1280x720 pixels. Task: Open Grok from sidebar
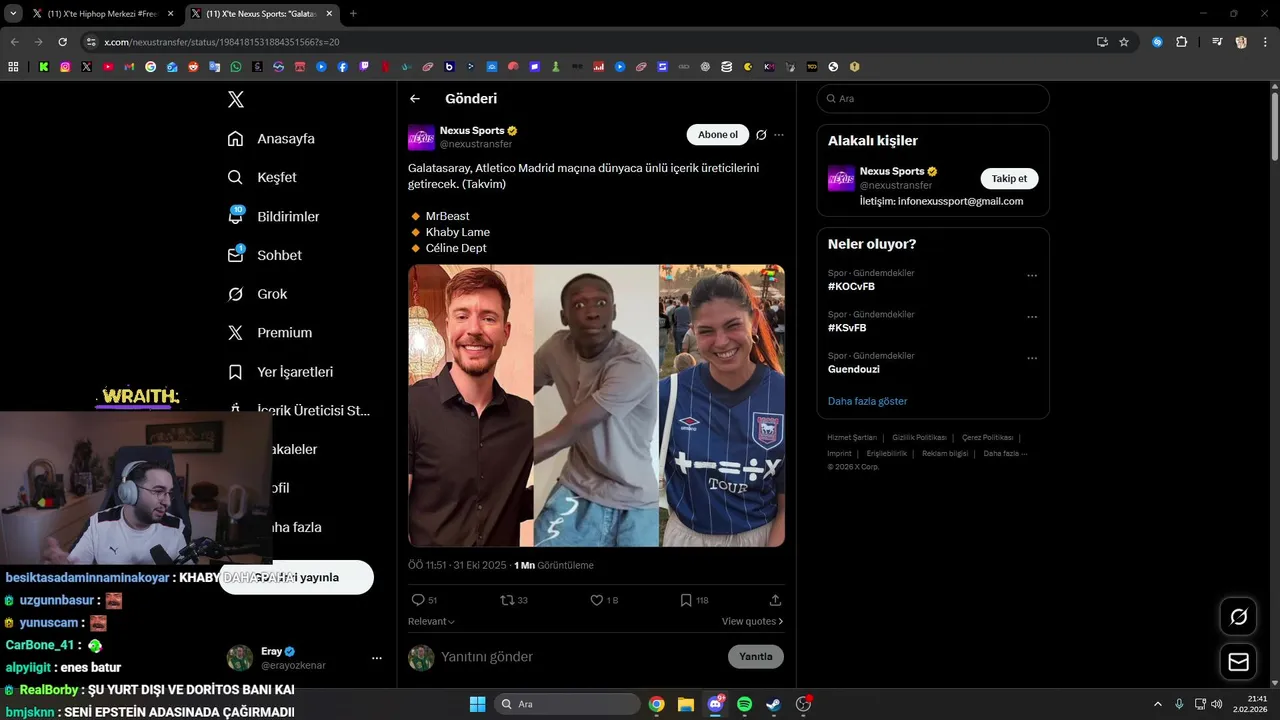(x=257, y=294)
